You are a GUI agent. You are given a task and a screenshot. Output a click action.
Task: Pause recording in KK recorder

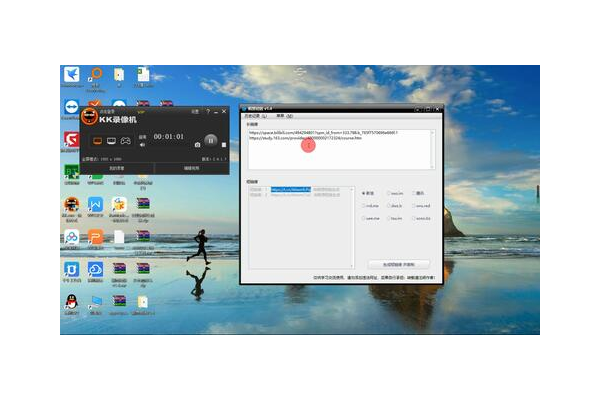(209, 141)
